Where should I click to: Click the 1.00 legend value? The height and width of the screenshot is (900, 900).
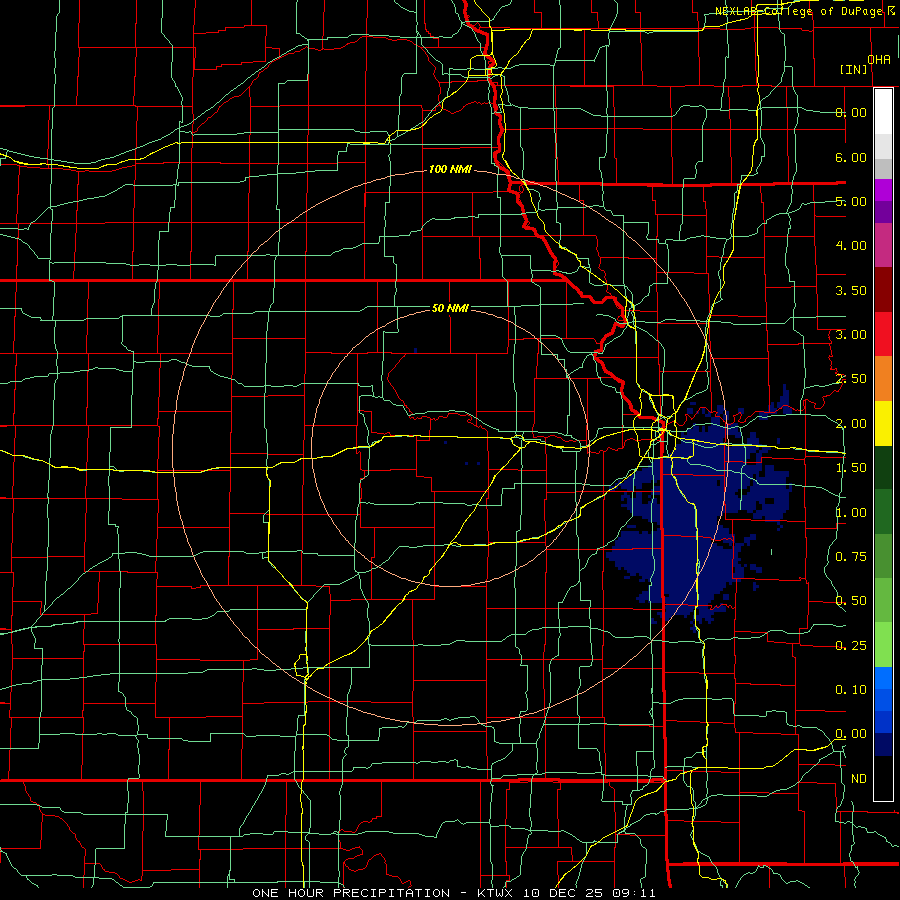pos(851,513)
